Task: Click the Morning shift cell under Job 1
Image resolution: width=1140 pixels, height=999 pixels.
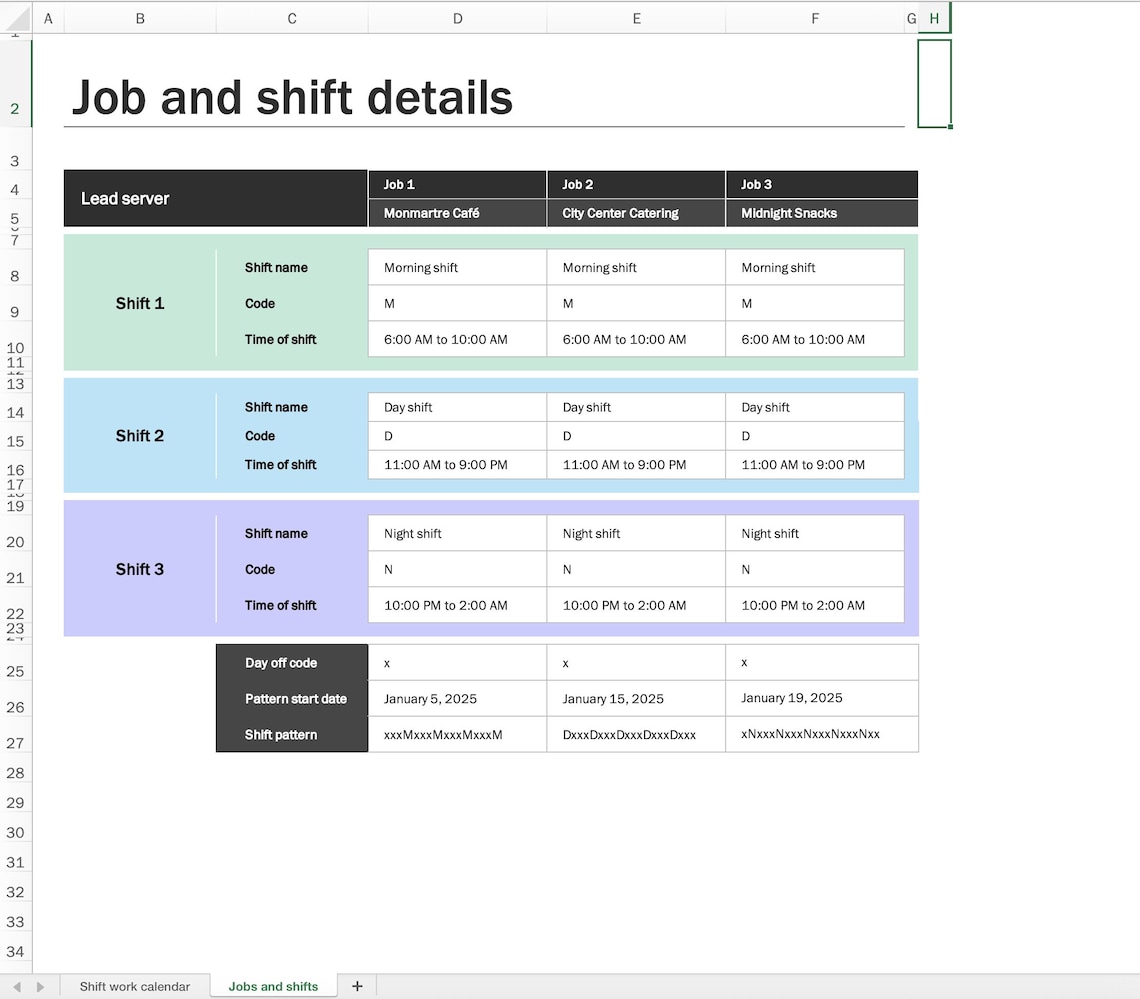Action: click(x=457, y=267)
